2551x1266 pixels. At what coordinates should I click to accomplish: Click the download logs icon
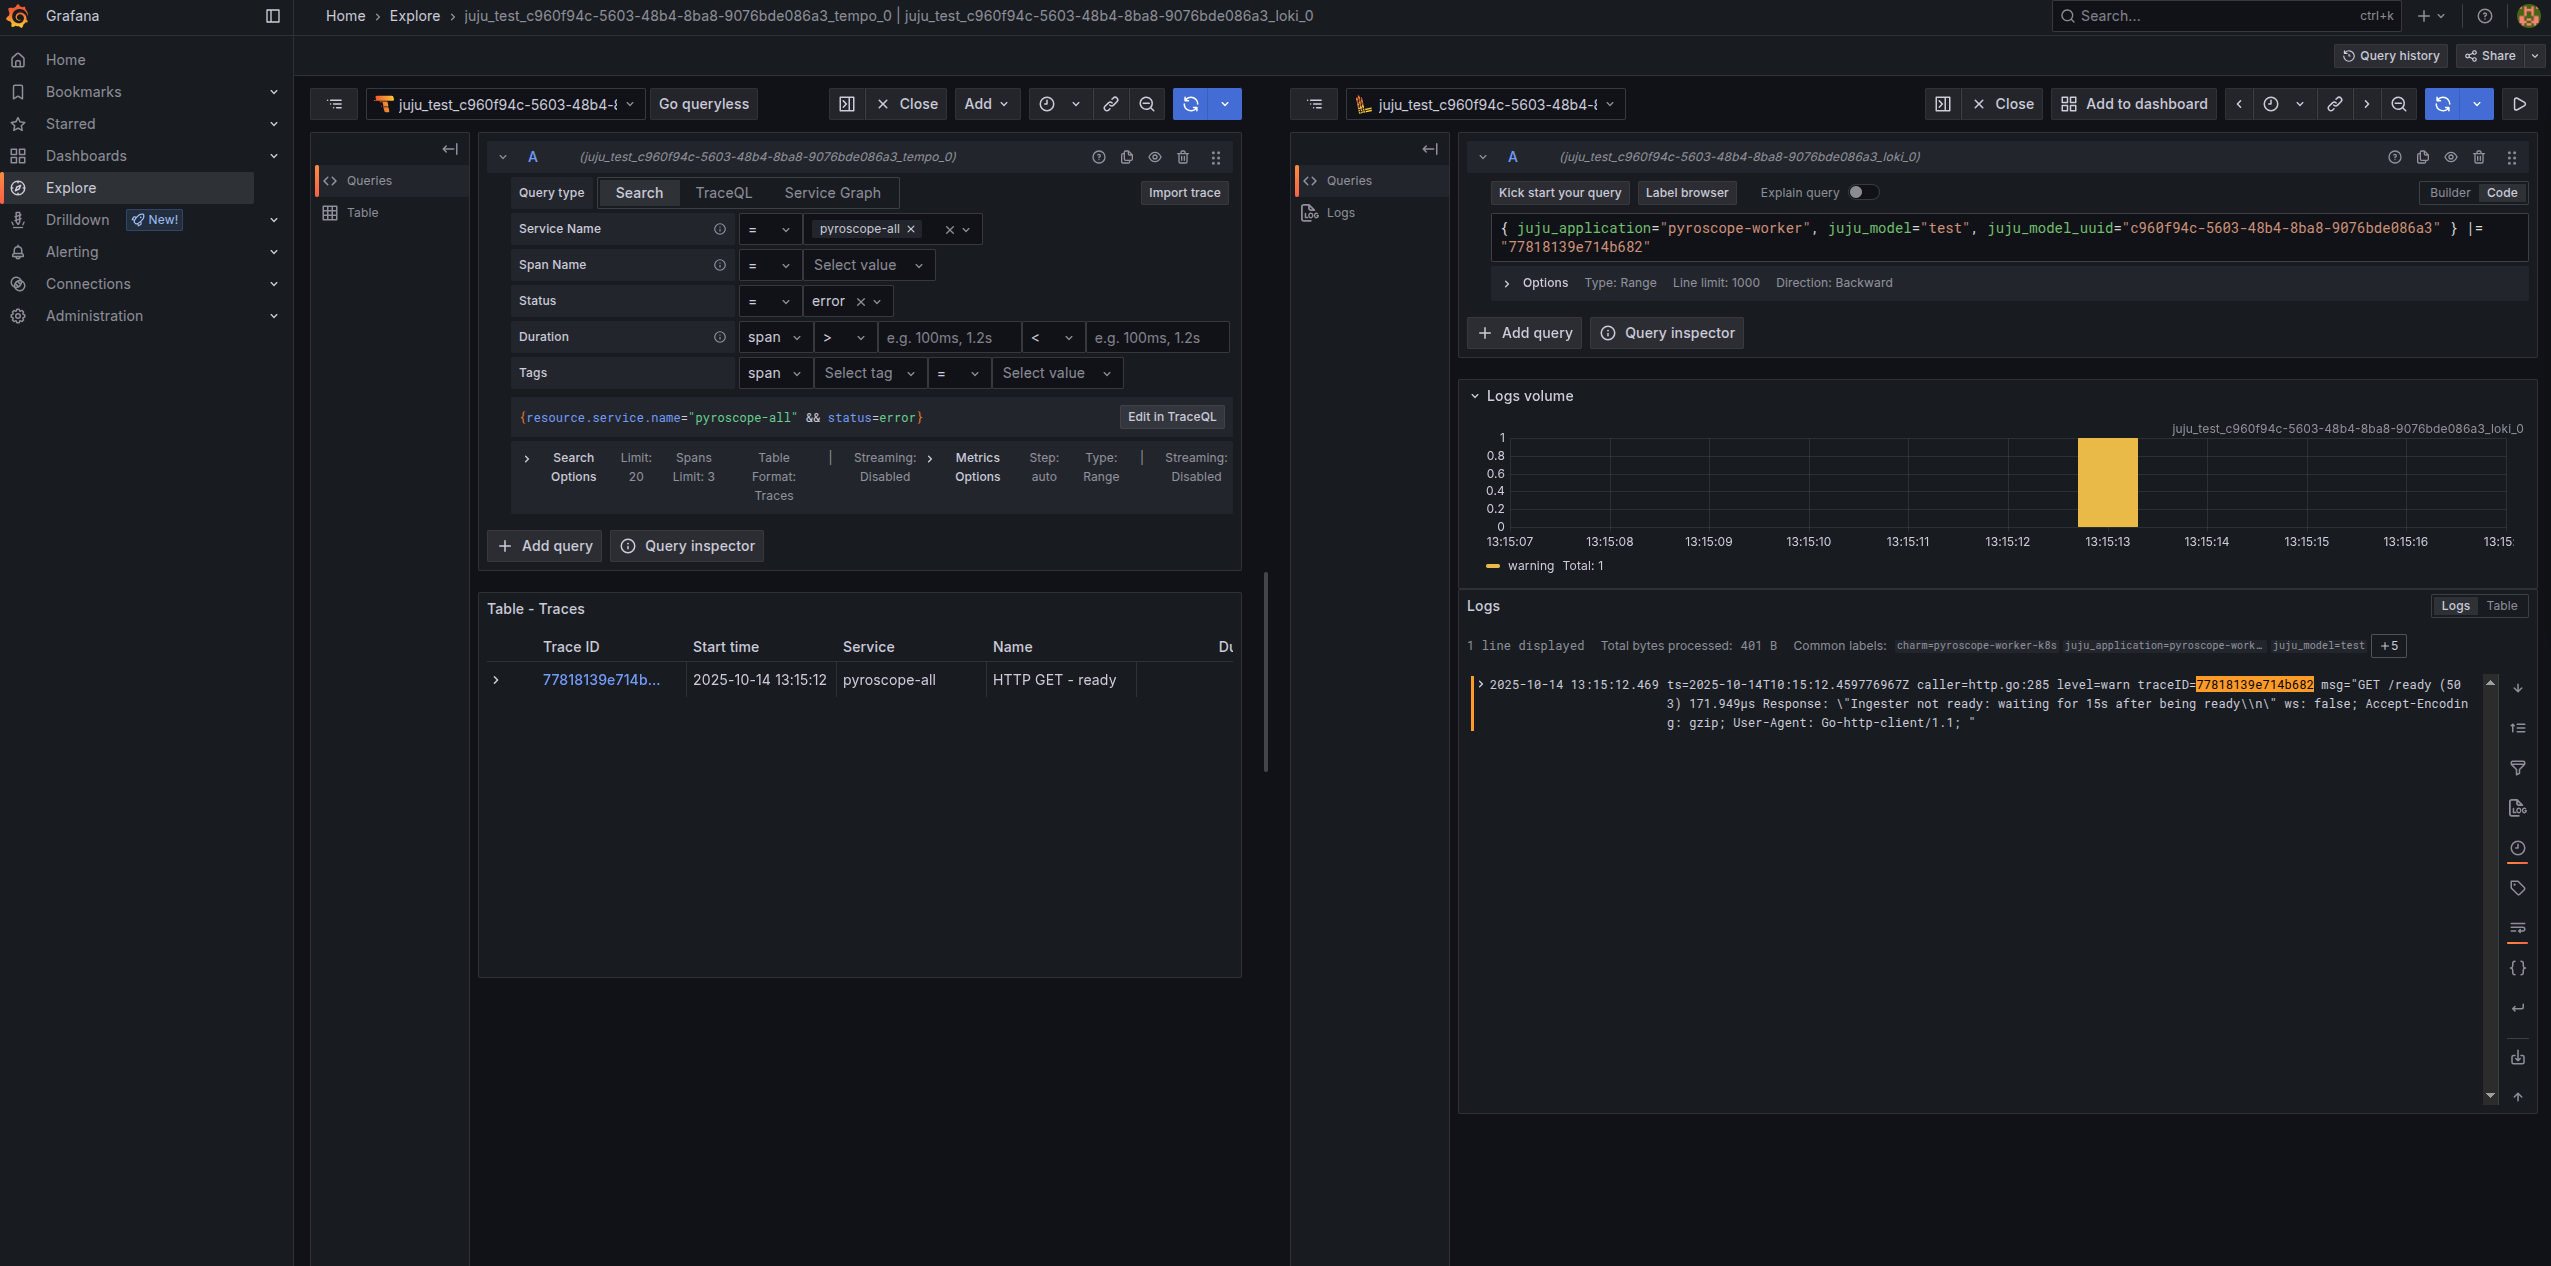[2518, 1057]
